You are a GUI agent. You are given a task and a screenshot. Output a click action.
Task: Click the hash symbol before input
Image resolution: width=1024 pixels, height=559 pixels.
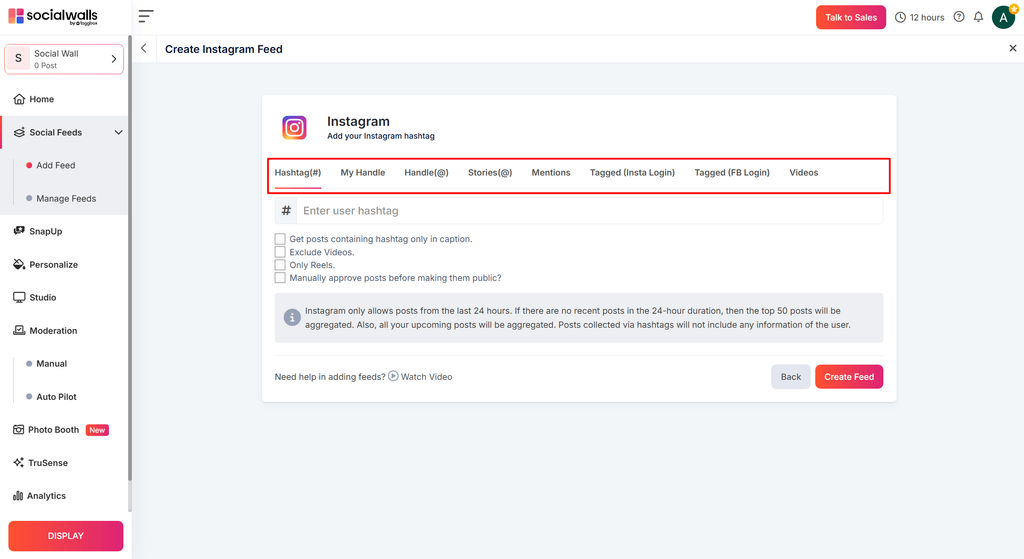[286, 210]
